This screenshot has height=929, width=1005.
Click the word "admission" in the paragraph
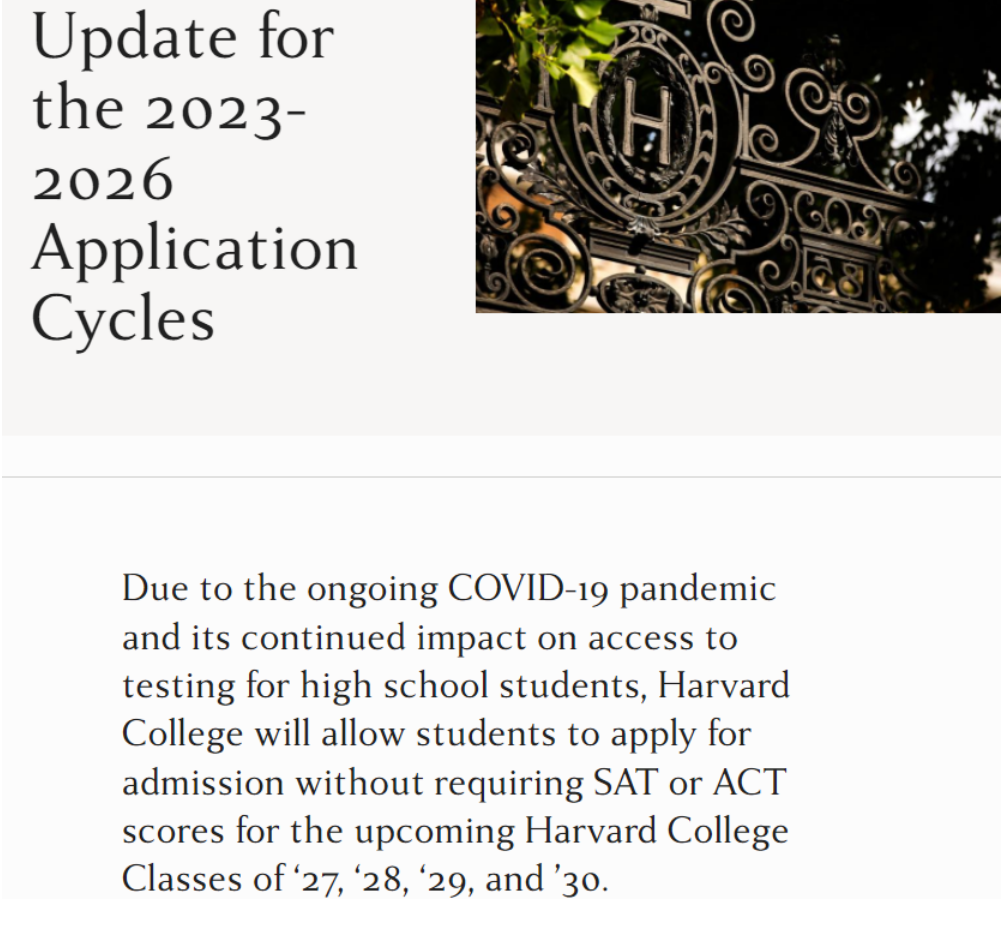tap(203, 782)
